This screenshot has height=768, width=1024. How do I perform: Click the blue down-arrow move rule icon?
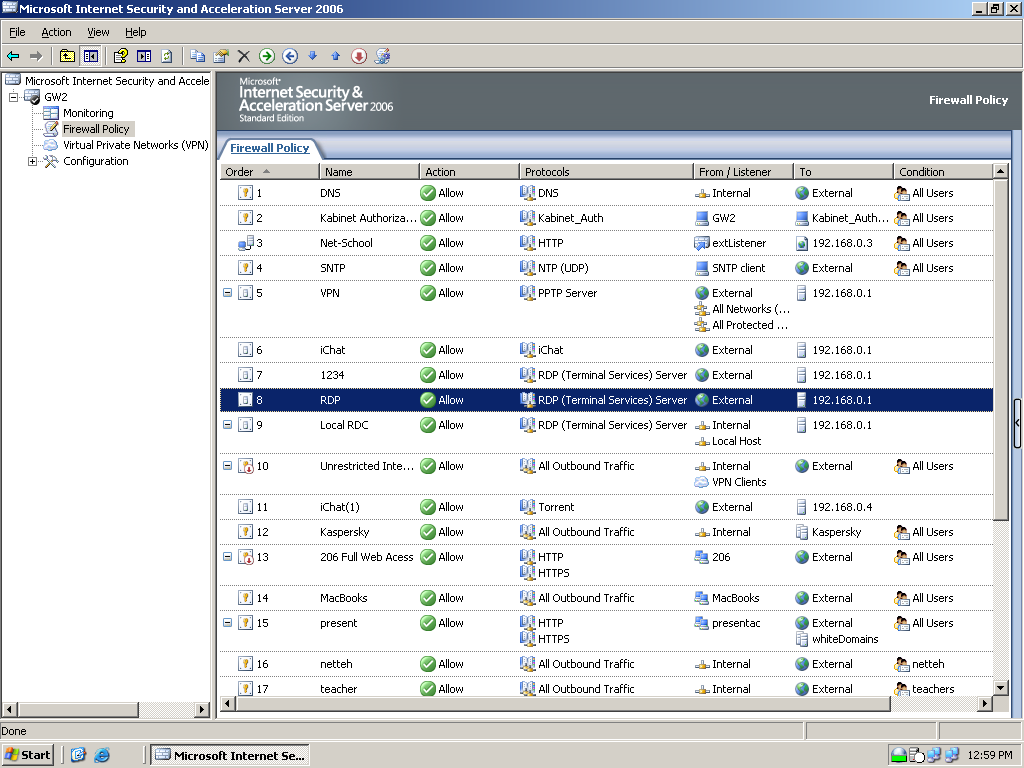[x=312, y=56]
